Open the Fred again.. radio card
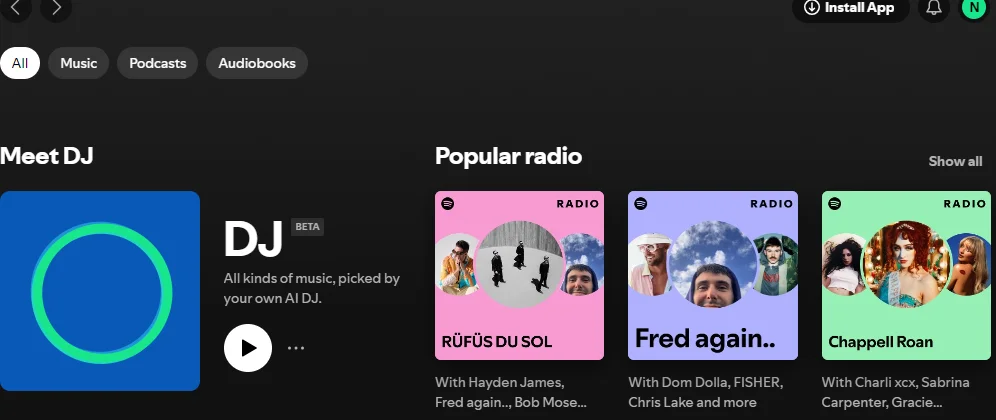Image resolution: width=996 pixels, height=420 pixels. pos(713,276)
